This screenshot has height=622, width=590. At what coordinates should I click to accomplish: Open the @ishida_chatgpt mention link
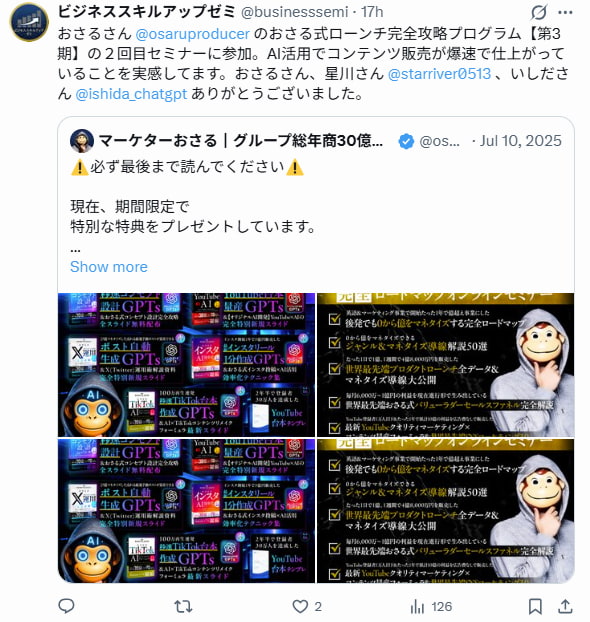tap(131, 94)
